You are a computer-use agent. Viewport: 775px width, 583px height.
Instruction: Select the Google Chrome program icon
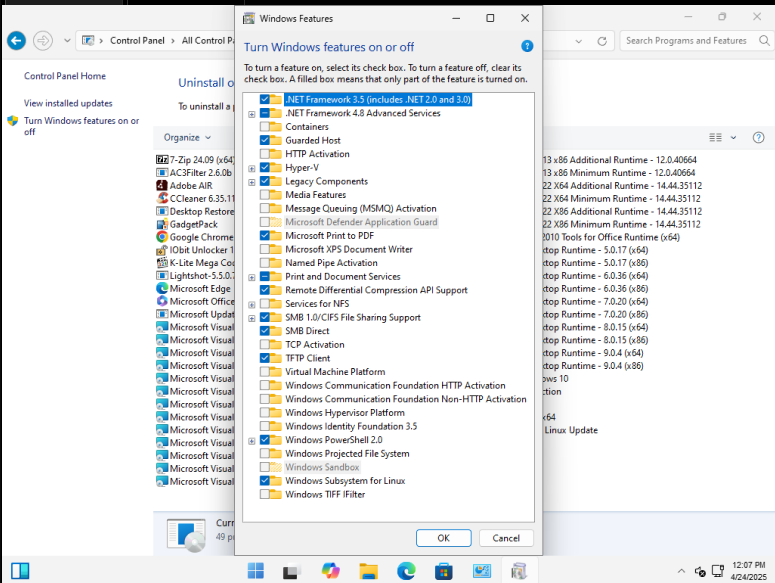tap(162, 237)
